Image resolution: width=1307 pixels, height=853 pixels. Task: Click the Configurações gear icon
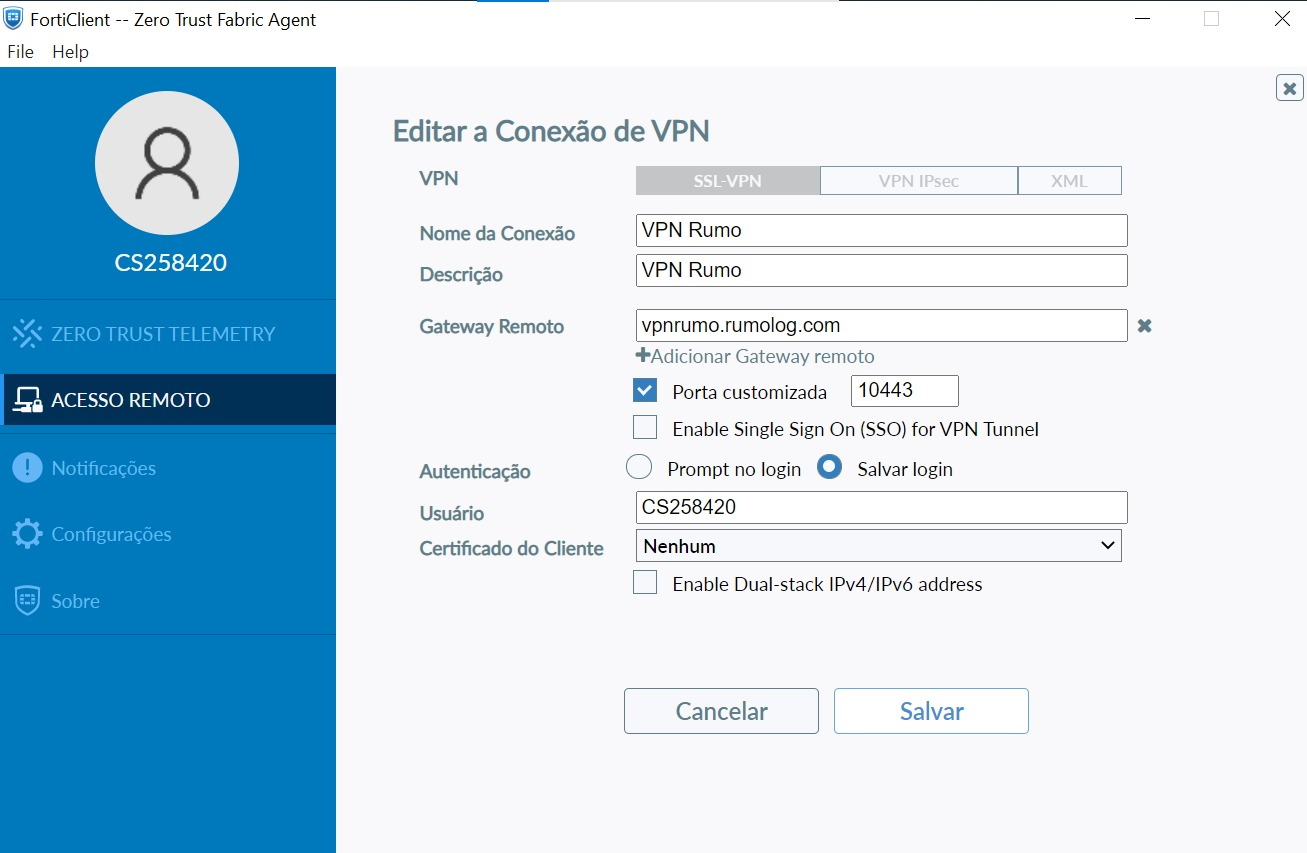(x=27, y=534)
